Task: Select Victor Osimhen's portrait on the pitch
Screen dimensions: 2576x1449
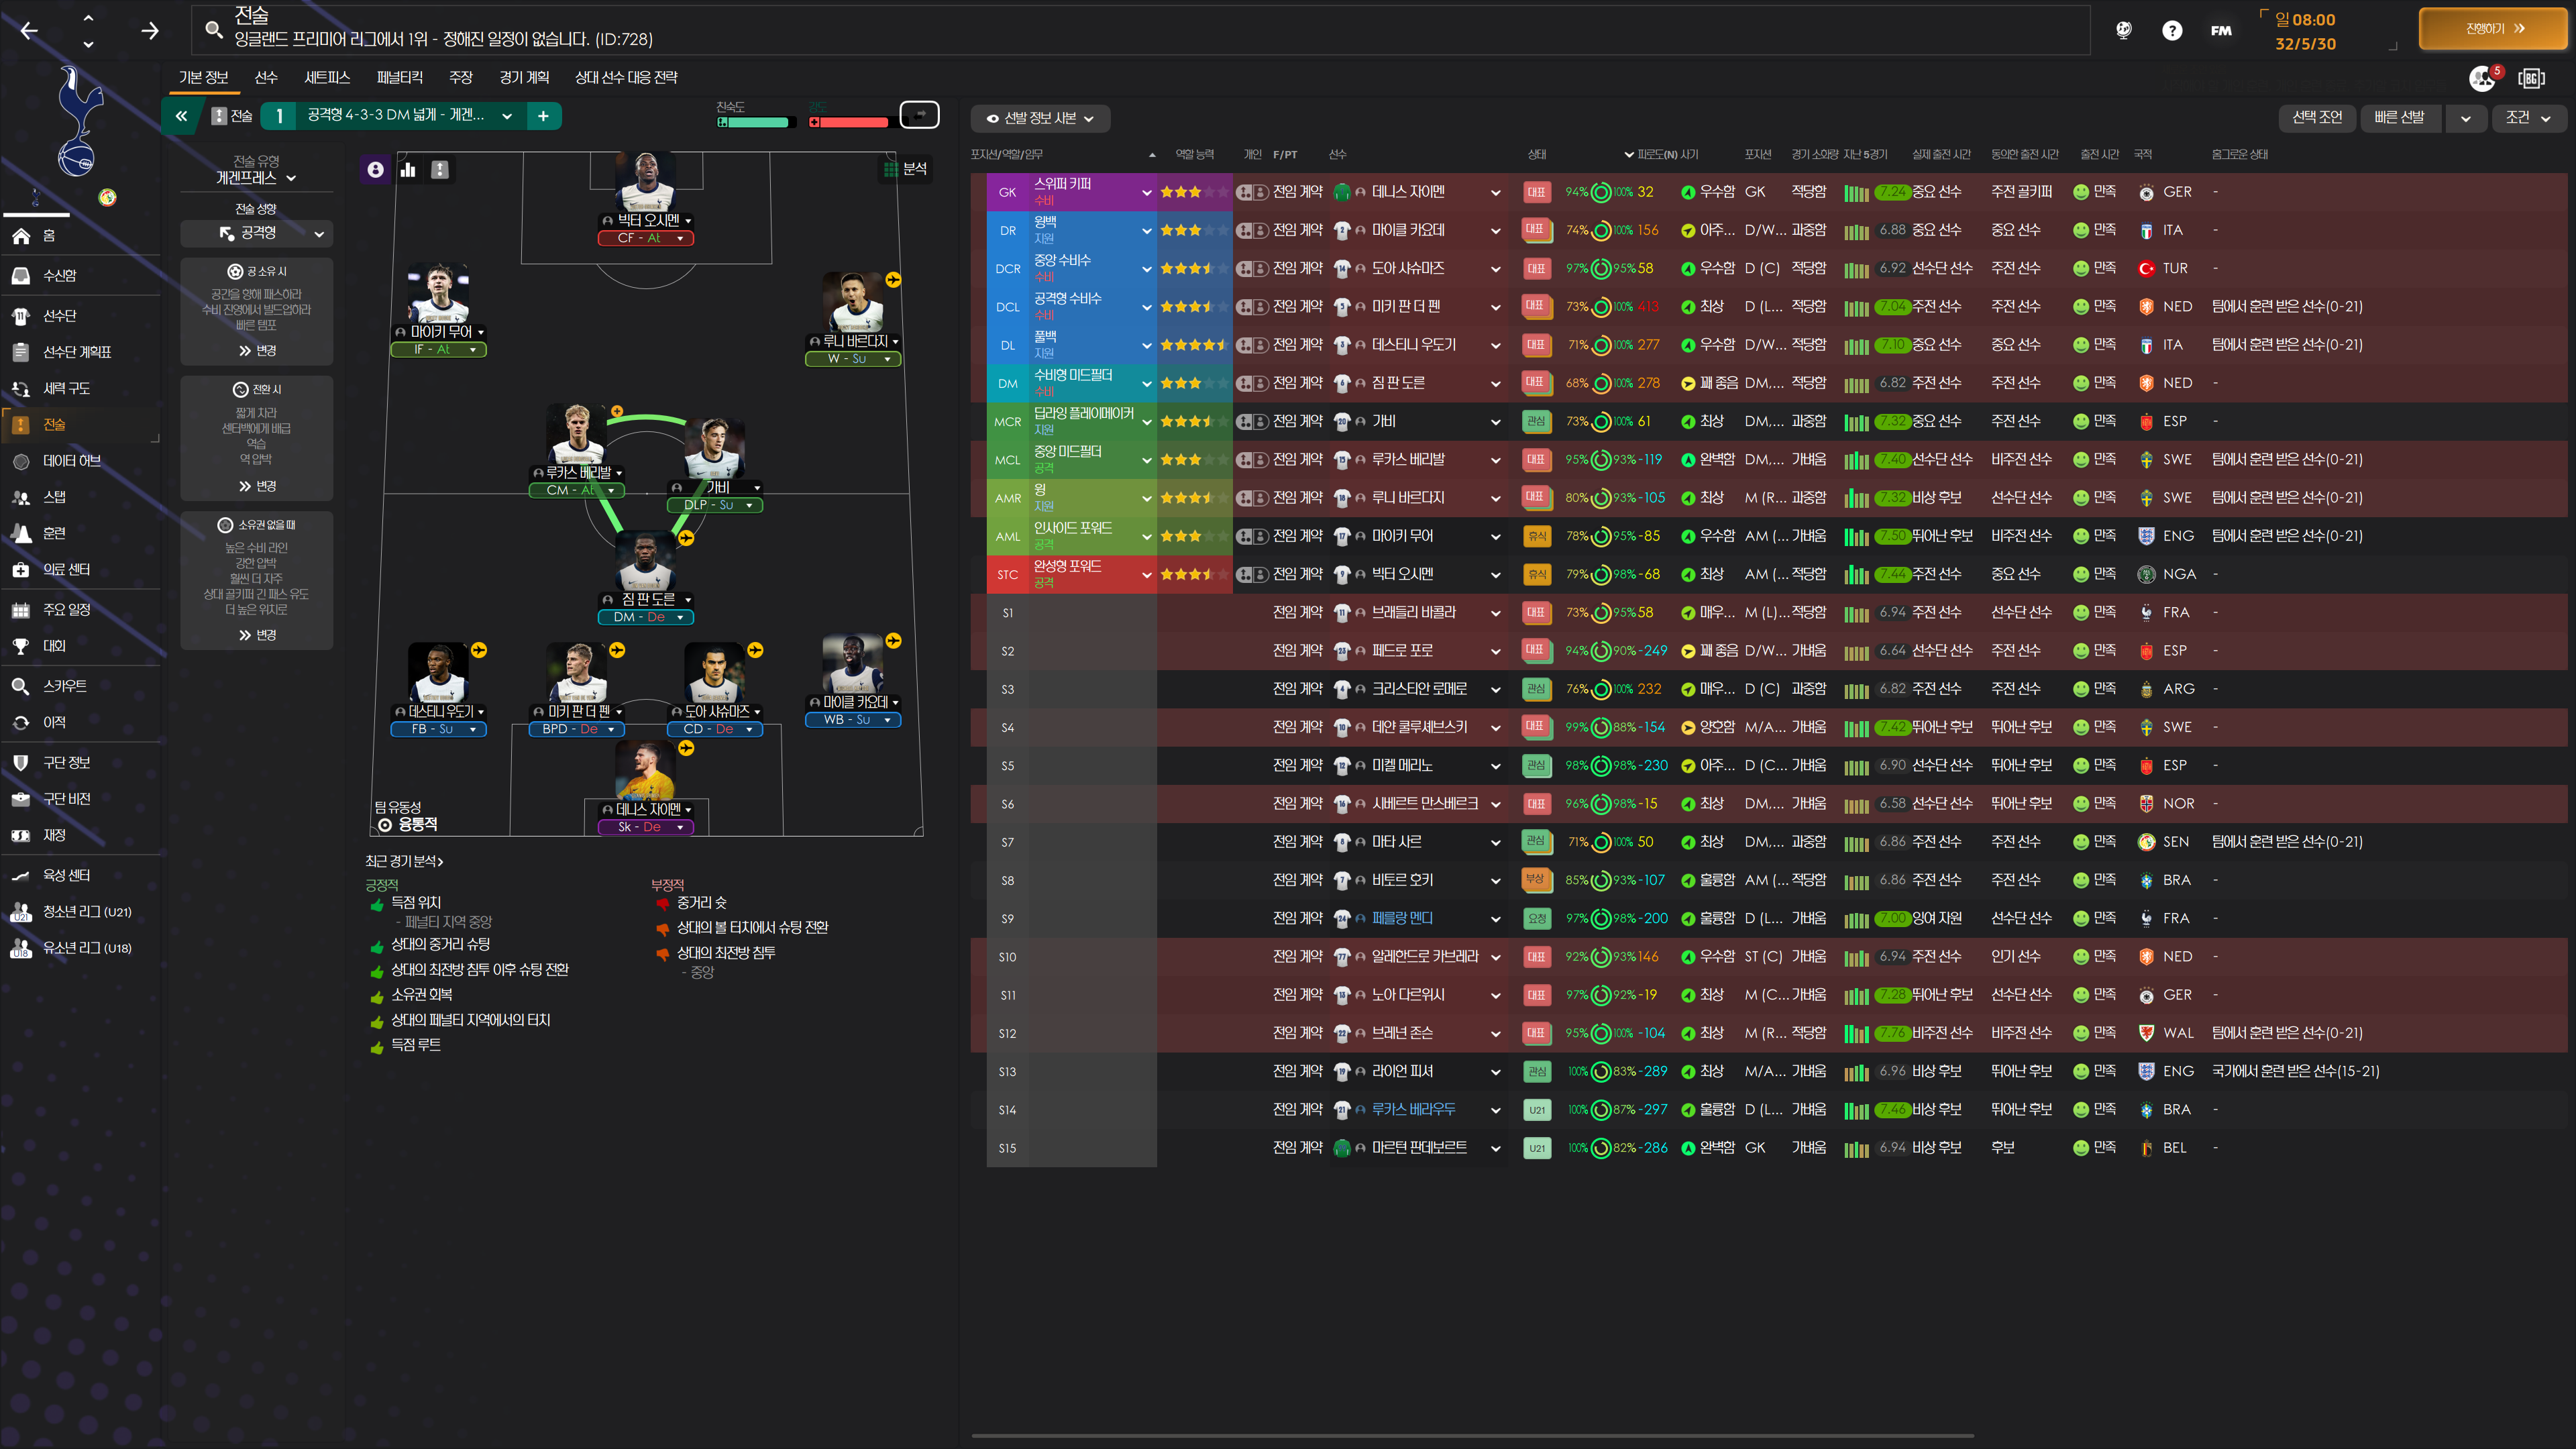Action: click(646, 182)
